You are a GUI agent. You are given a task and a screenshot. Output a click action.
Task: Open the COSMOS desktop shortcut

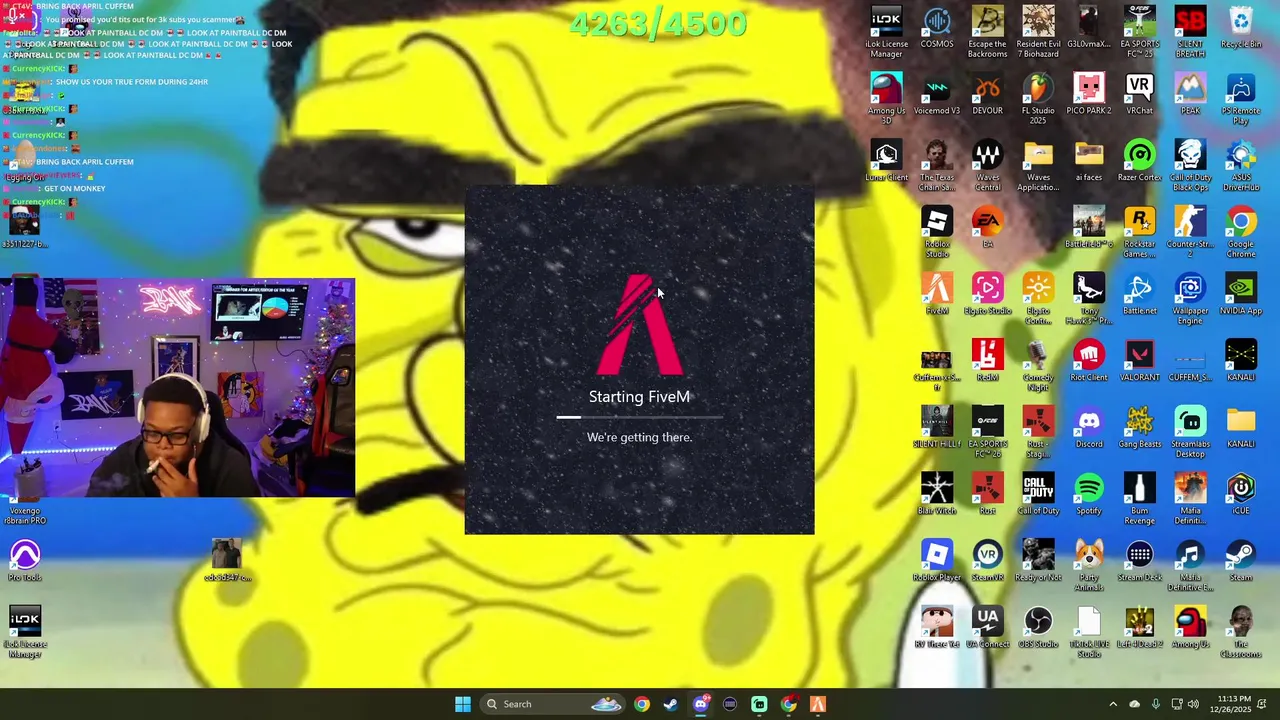pyautogui.click(x=937, y=28)
